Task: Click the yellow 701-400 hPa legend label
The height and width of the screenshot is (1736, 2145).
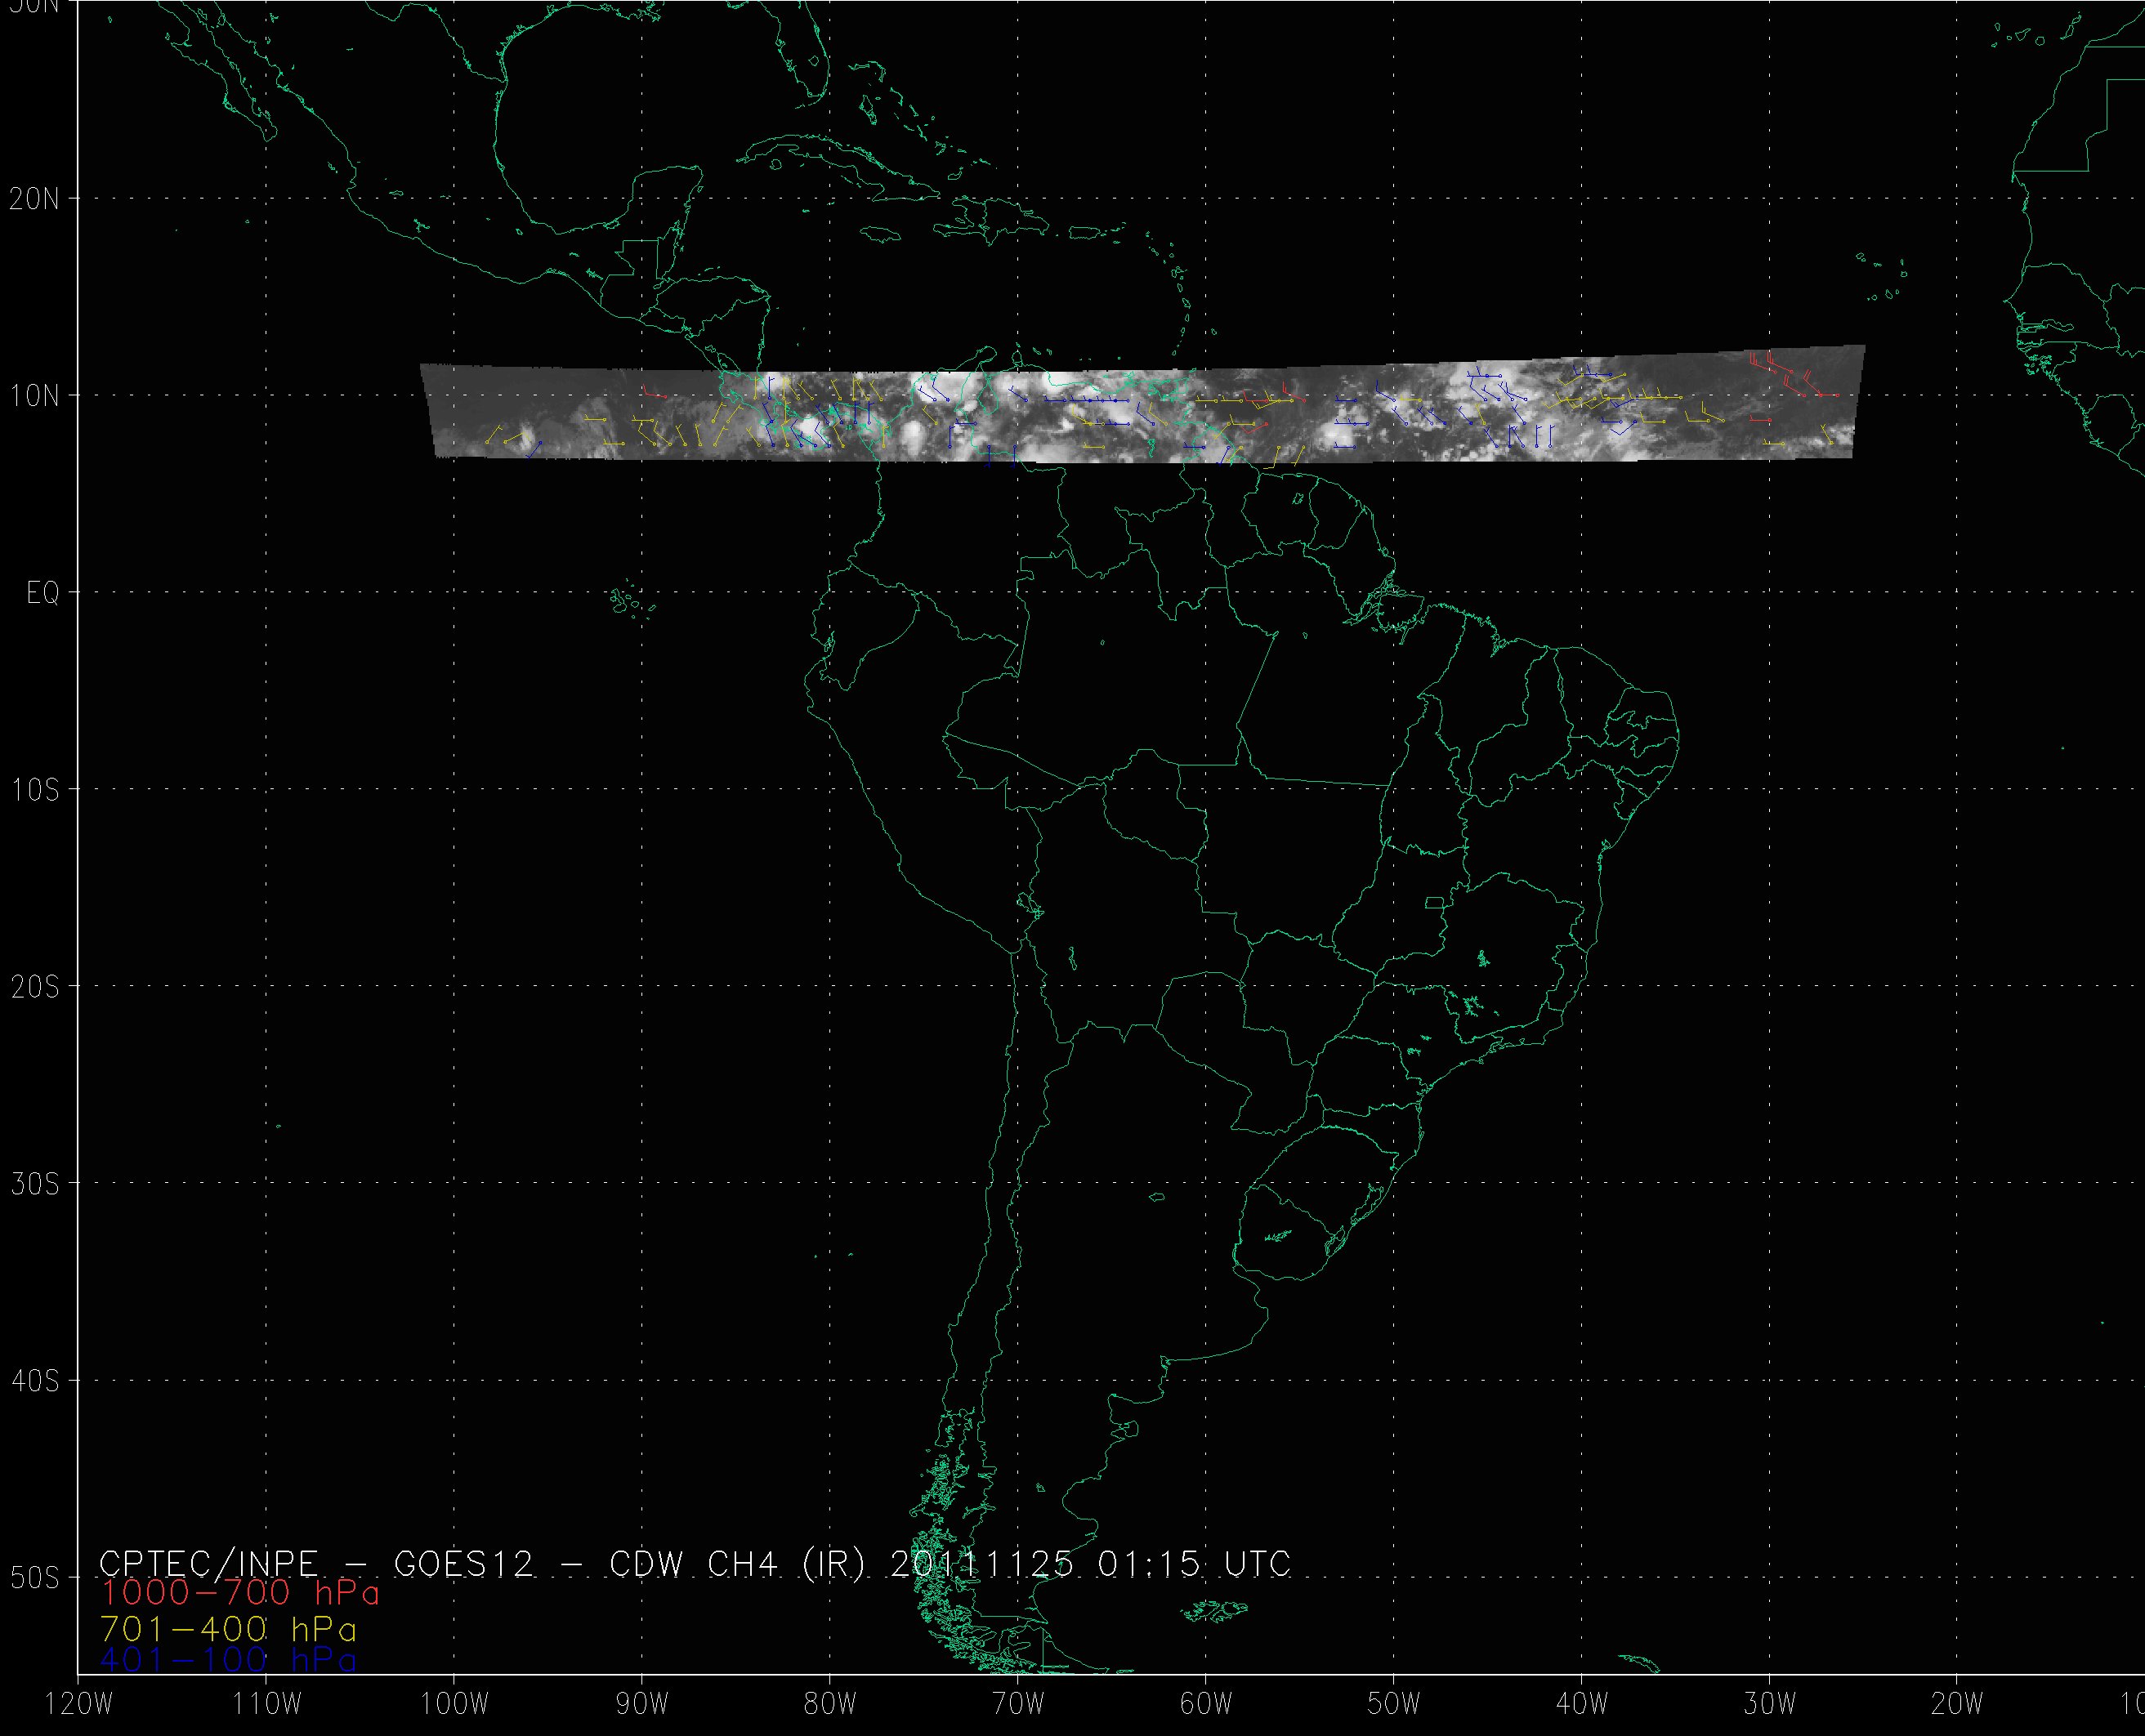Action: pyautogui.click(x=228, y=1629)
